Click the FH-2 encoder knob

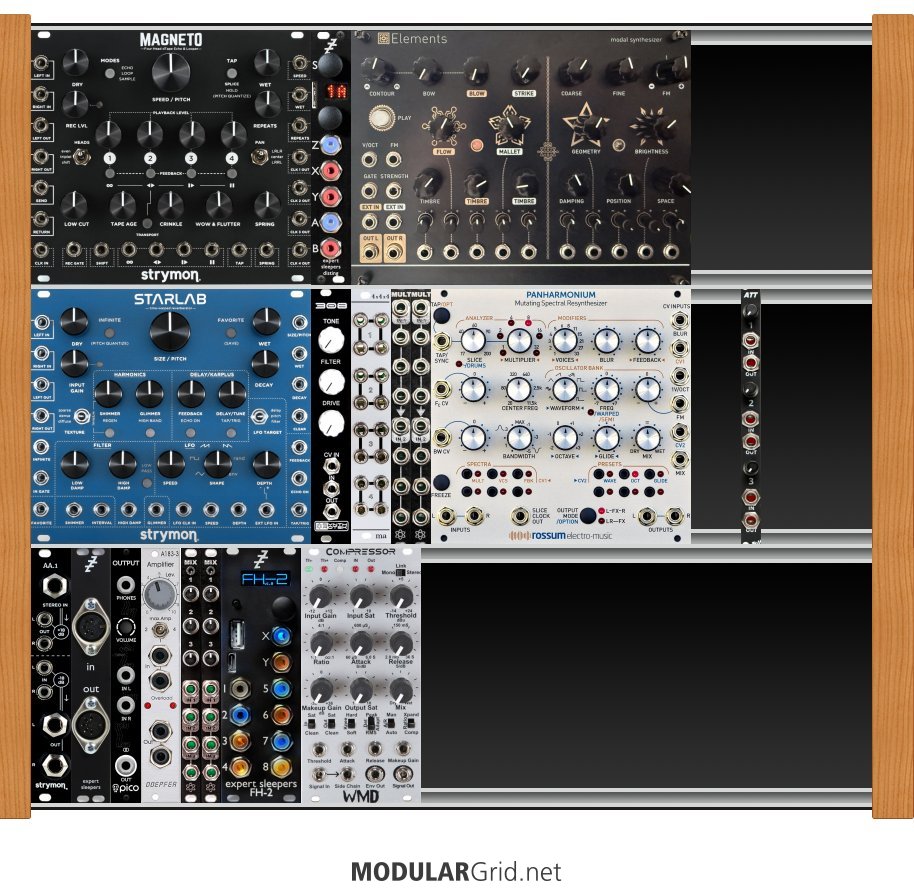[283, 608]
